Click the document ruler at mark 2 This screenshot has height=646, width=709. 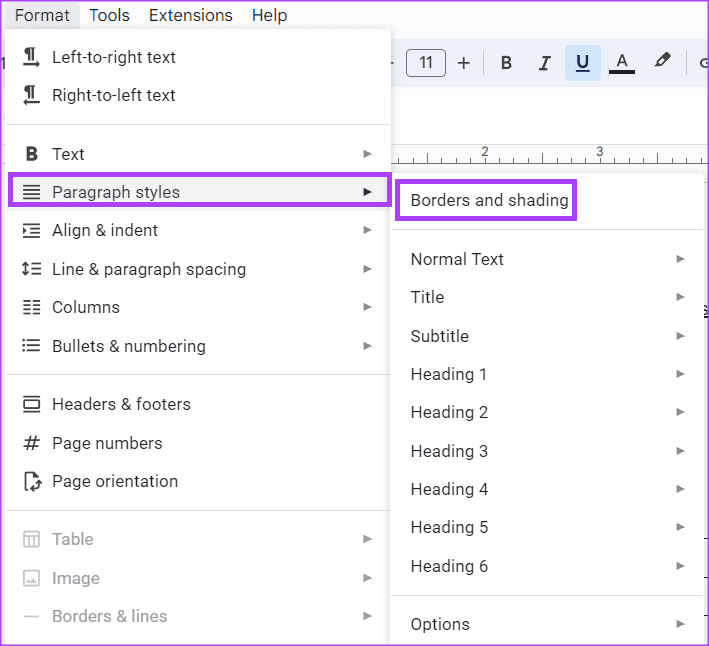pyautogui.click(x=485, y=153)
